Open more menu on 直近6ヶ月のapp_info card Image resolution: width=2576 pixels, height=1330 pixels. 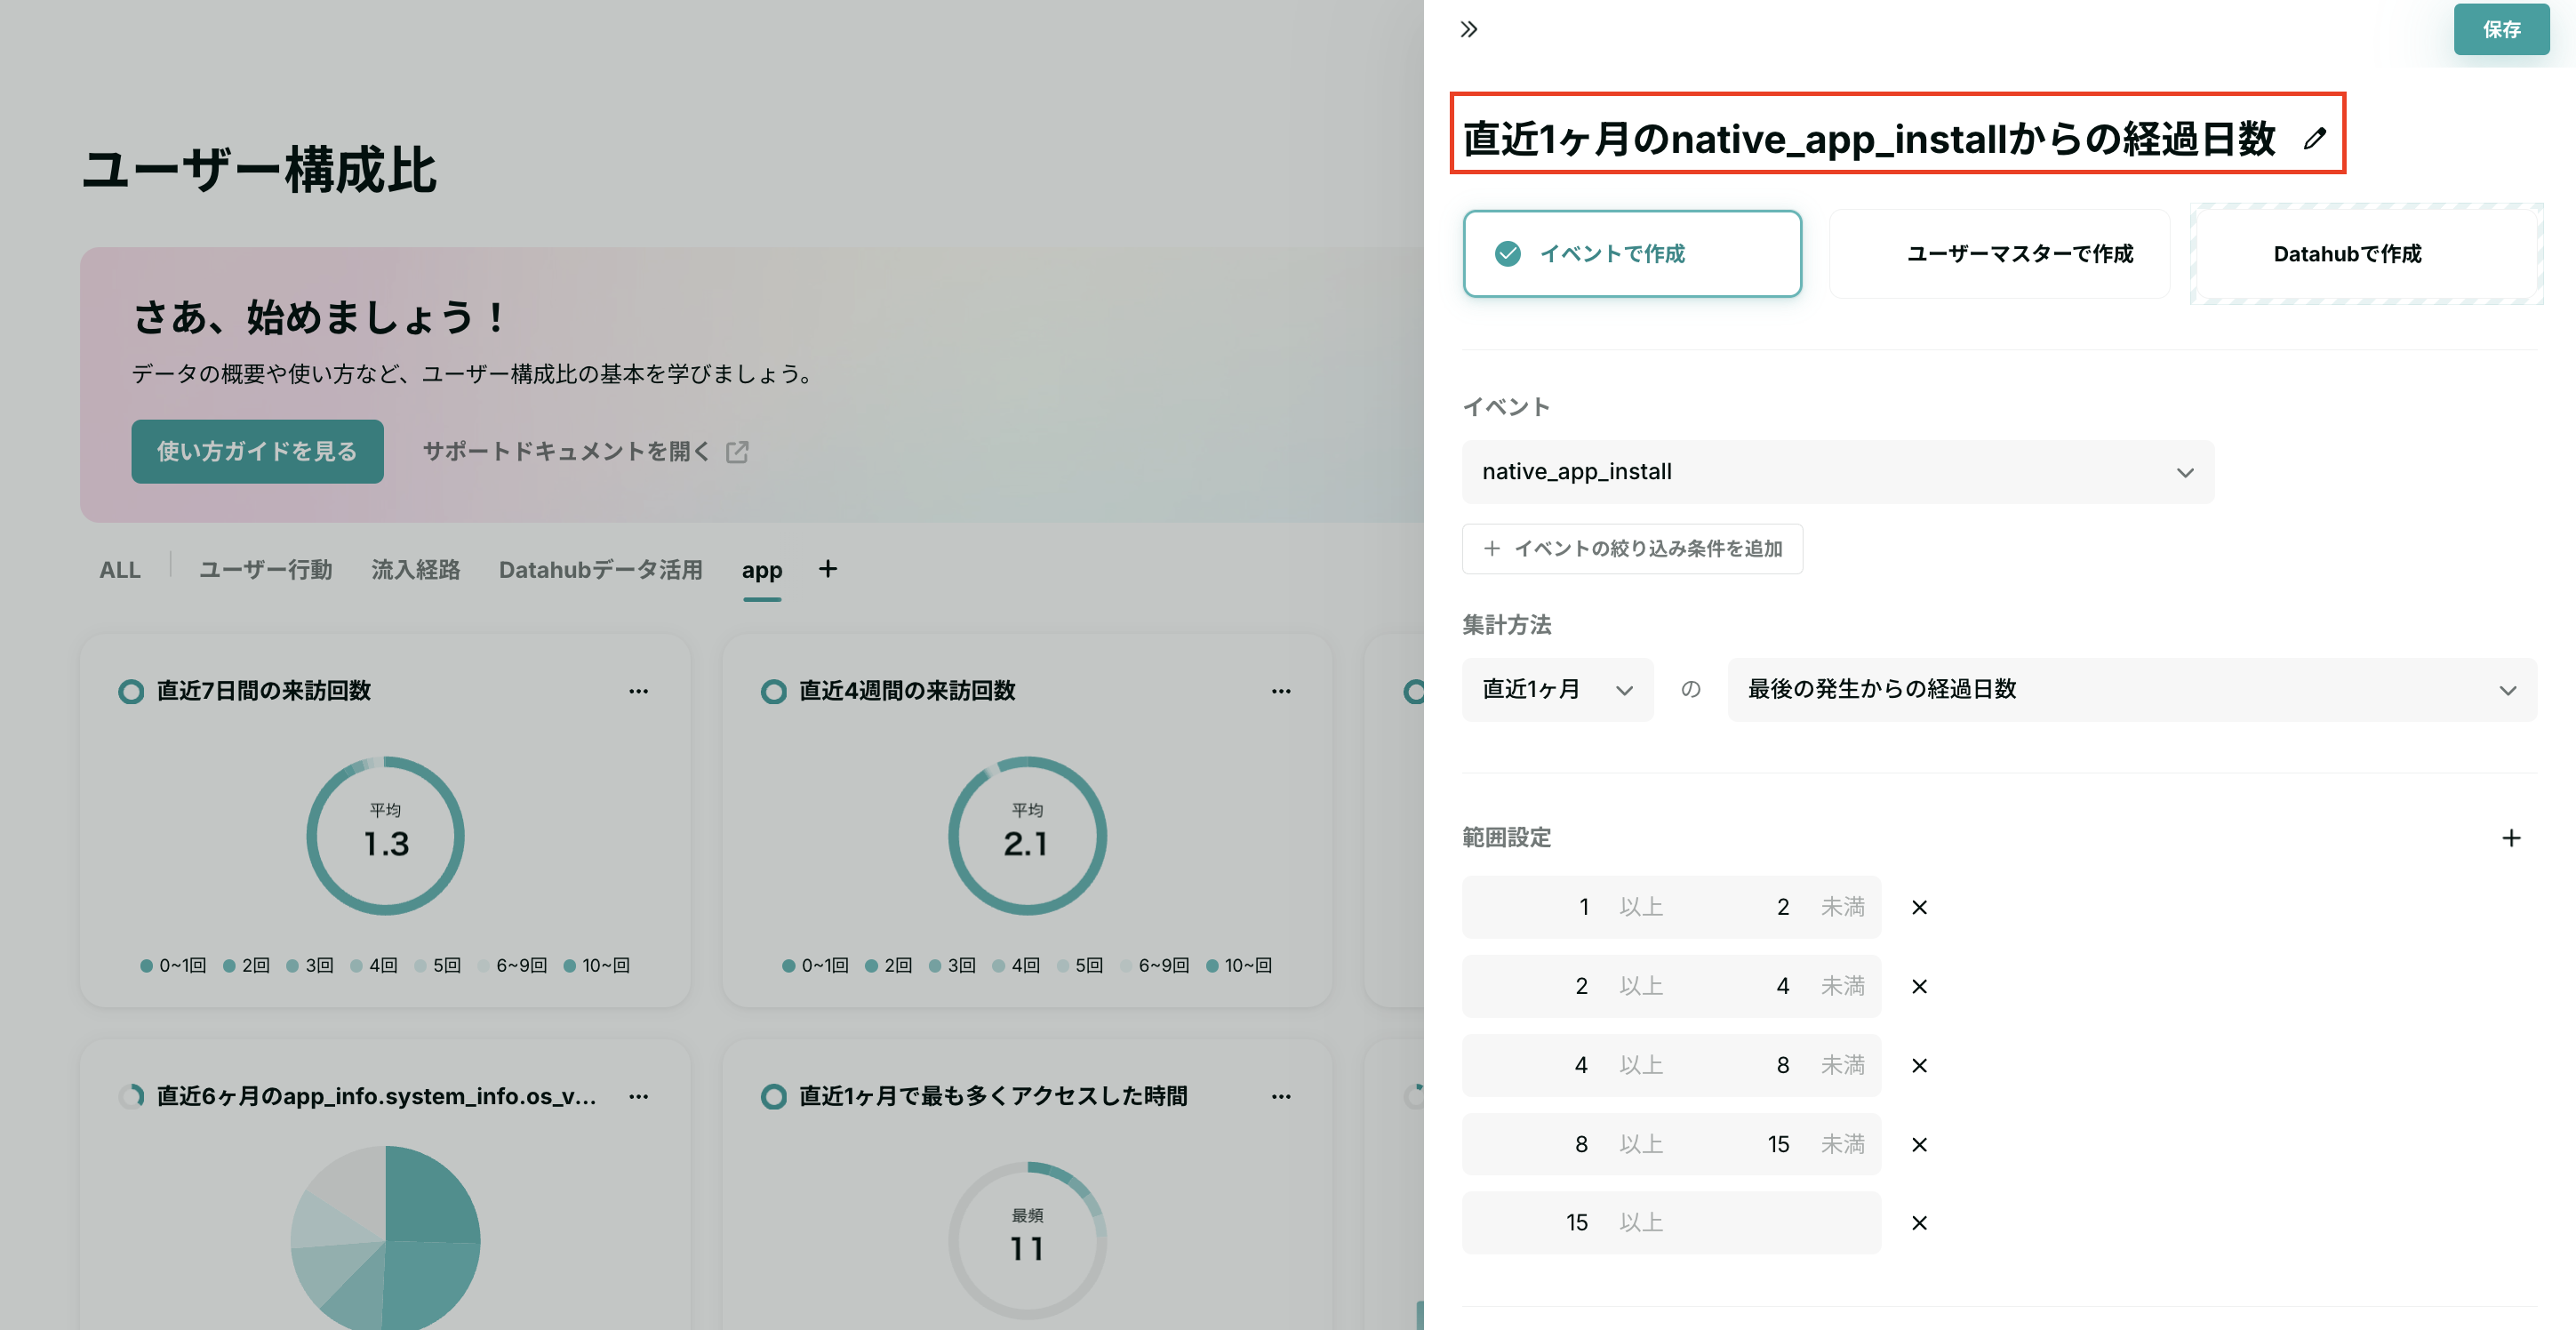click(638, 1096)
